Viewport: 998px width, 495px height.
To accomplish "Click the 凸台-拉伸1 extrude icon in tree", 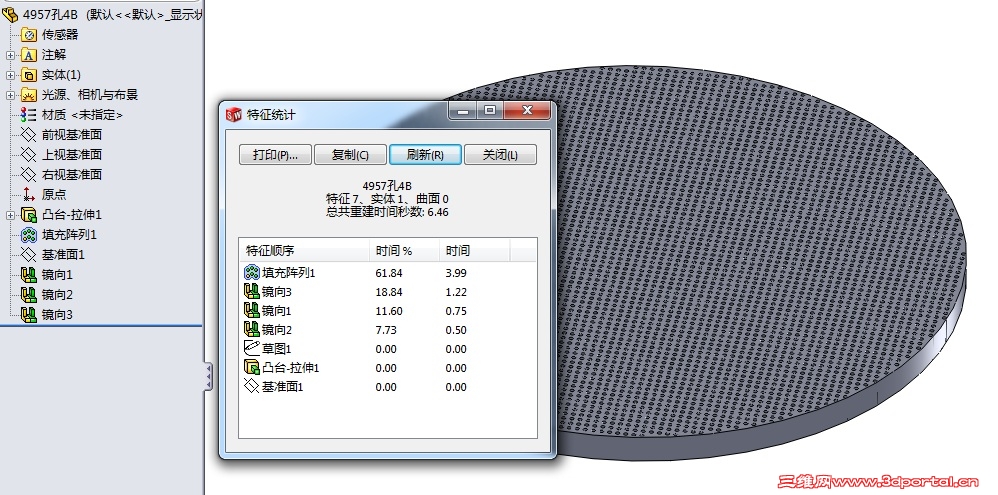I will tap(29, 214).
